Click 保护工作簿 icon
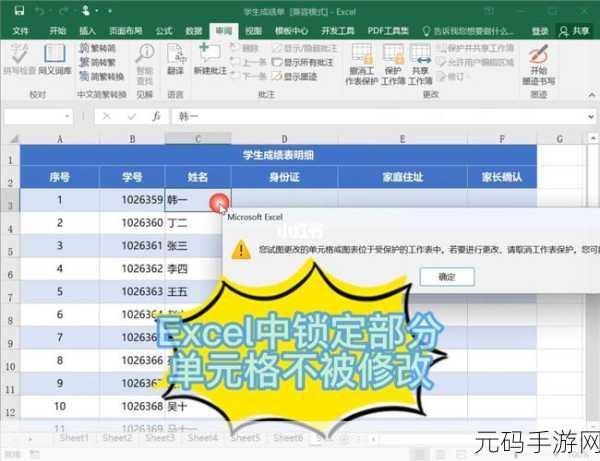Screen dimensions: 600x461 393,64
